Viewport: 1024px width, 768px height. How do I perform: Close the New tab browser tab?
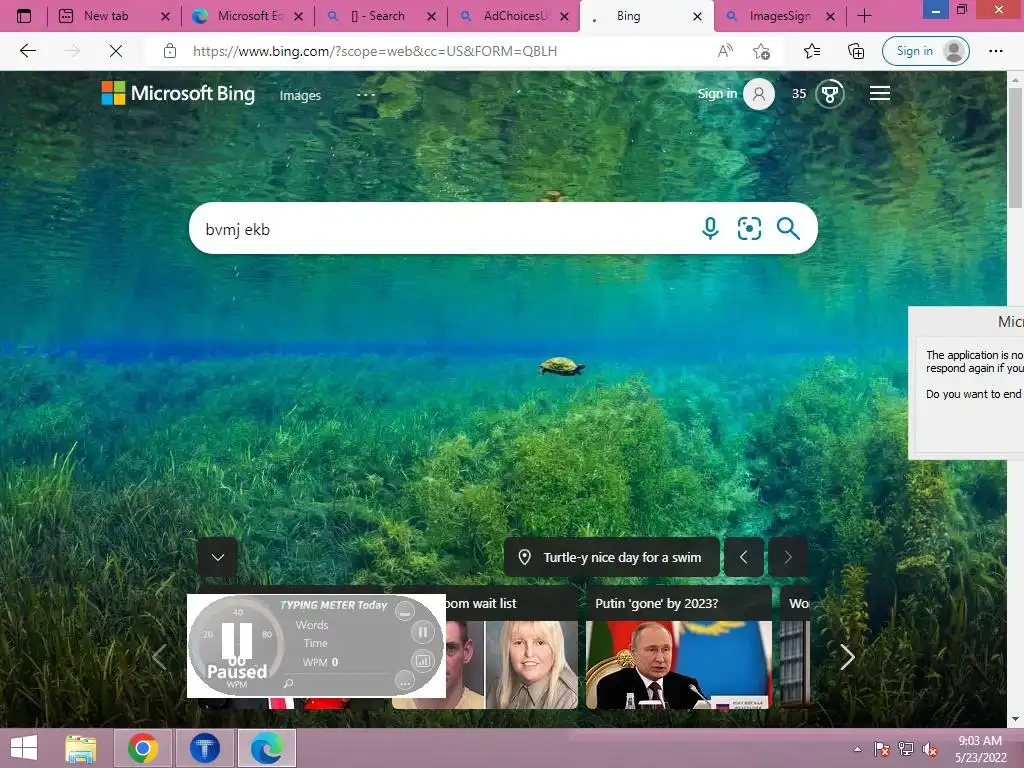pyautogui.click(x=165, y=17)
